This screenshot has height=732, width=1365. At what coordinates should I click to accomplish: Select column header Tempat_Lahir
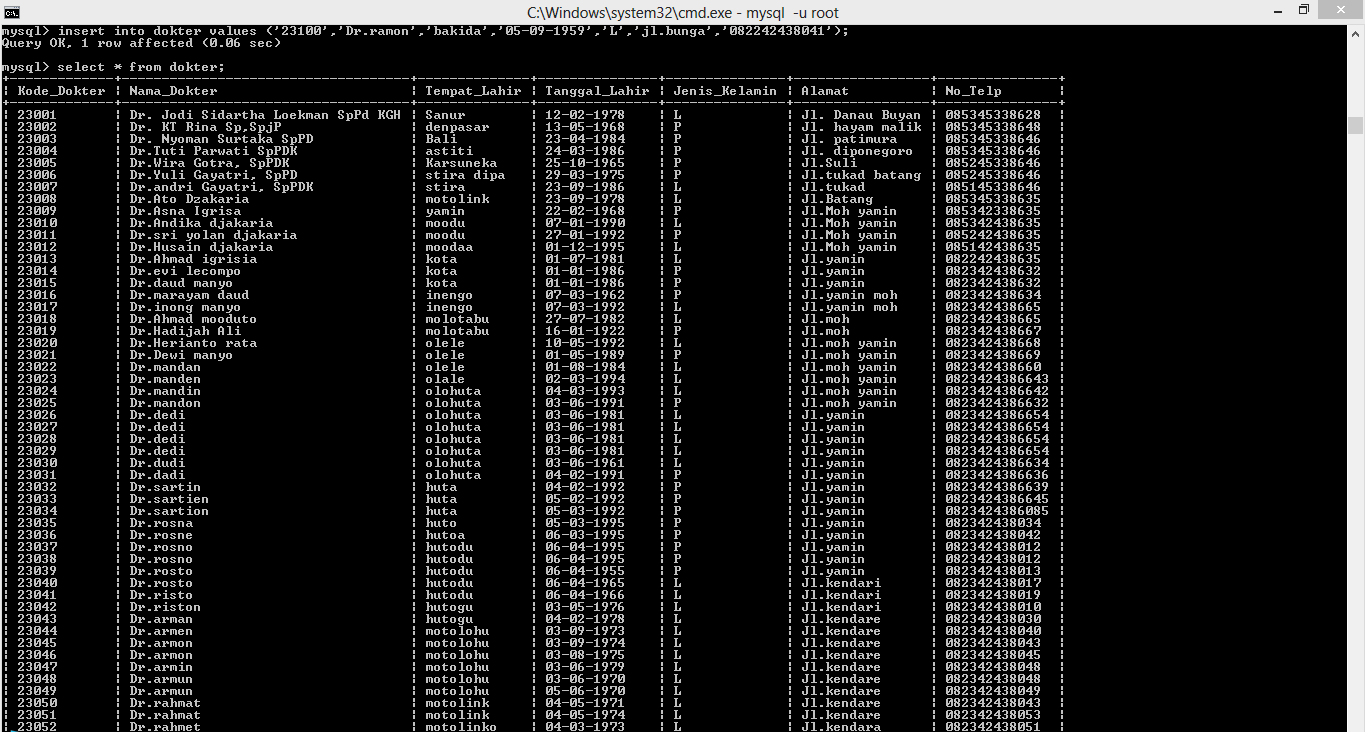[x=473, y=91]
